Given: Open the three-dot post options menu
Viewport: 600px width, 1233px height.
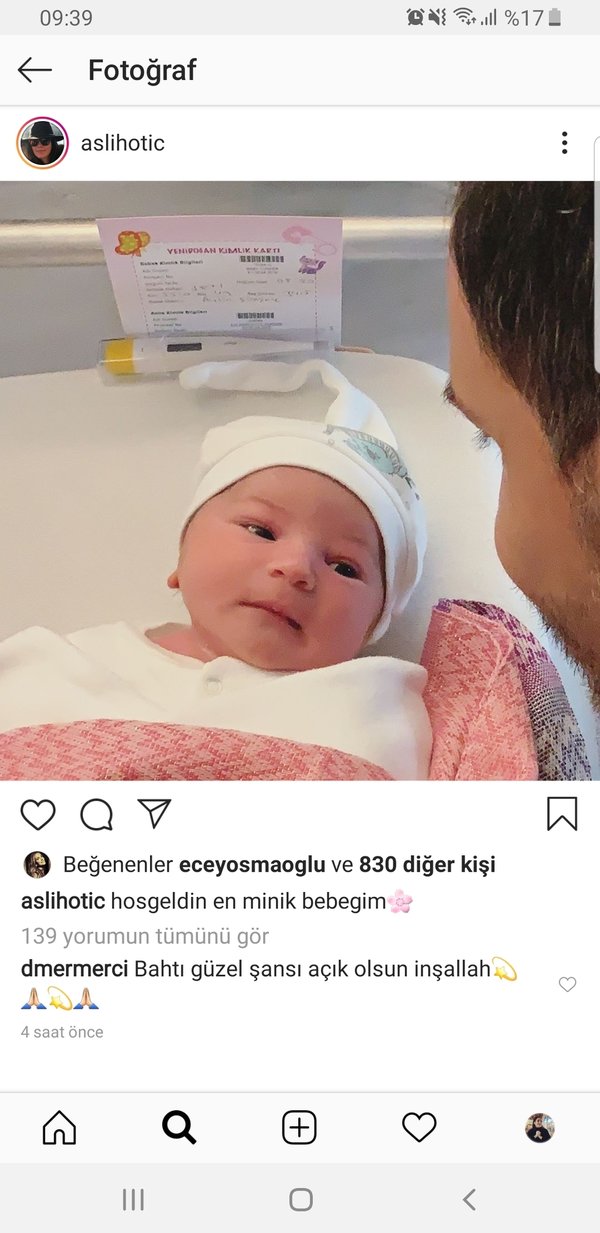Looking at the screenshot, I should pyautogui.click(x=564, y=143).
